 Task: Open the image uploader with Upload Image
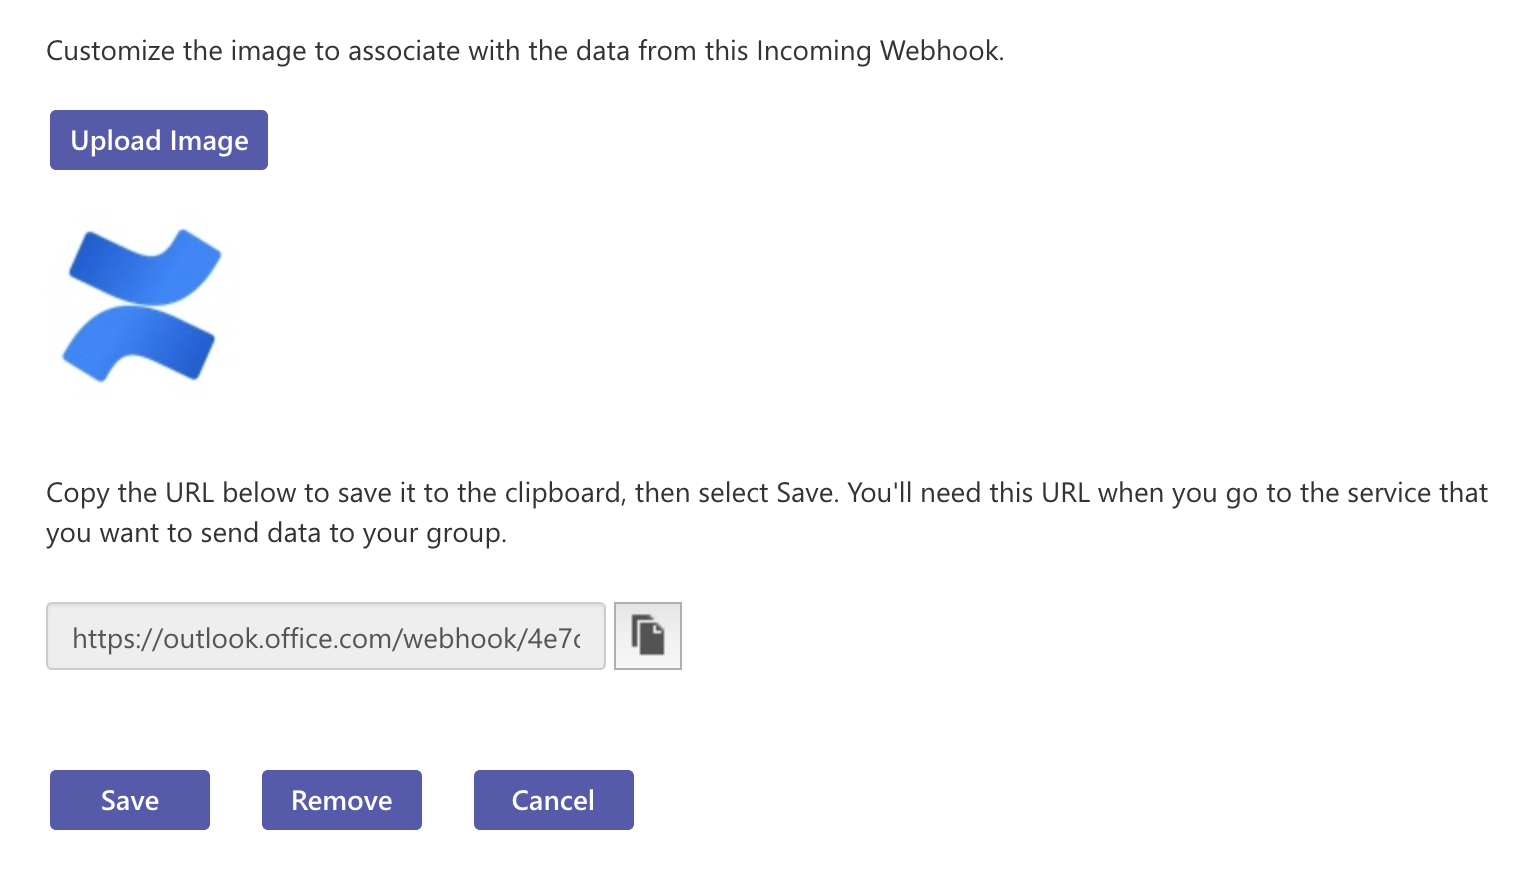coord(158,140)
